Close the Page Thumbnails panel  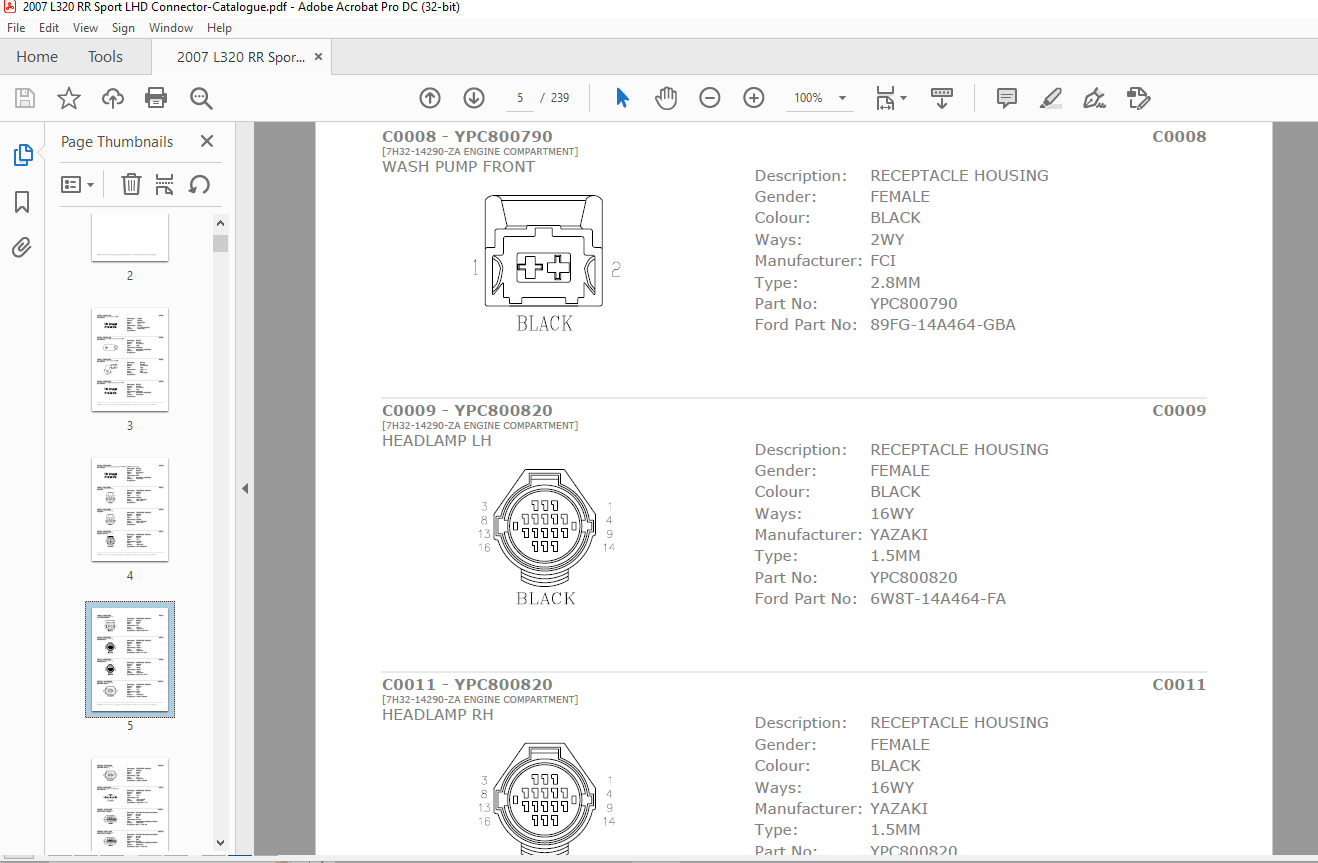[207, 142]
